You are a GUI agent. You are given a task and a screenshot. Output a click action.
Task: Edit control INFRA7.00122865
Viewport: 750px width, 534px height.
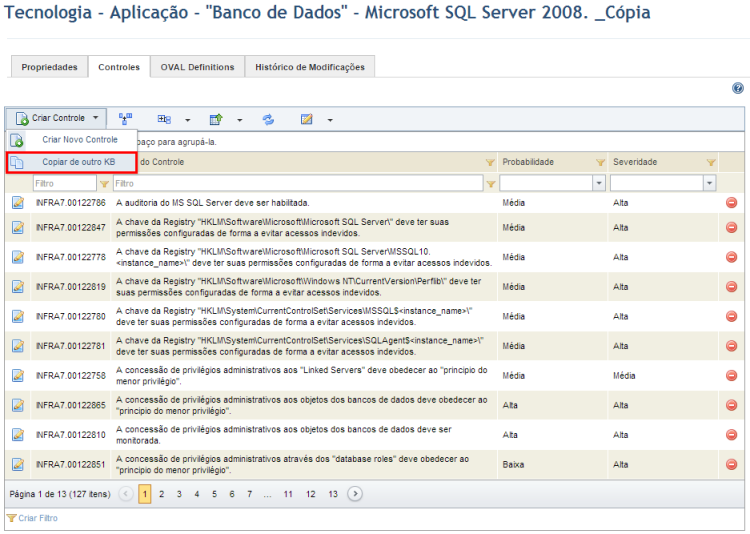click(18, 405)
